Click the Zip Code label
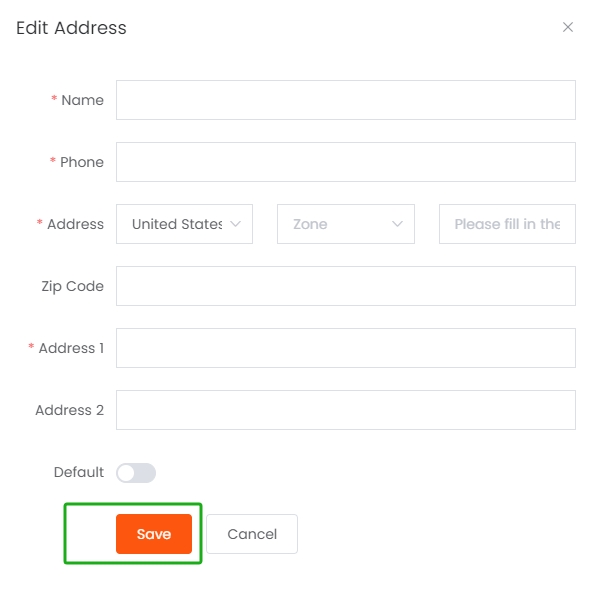Viewport: 595px width, 597px height. (x=72, y=286)
